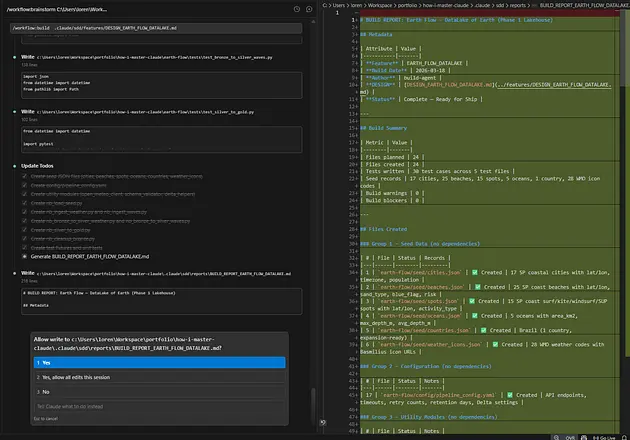Open the 'sdd' breadcrumb segment
The image size is (630, 440).
[x=500, y=5]
